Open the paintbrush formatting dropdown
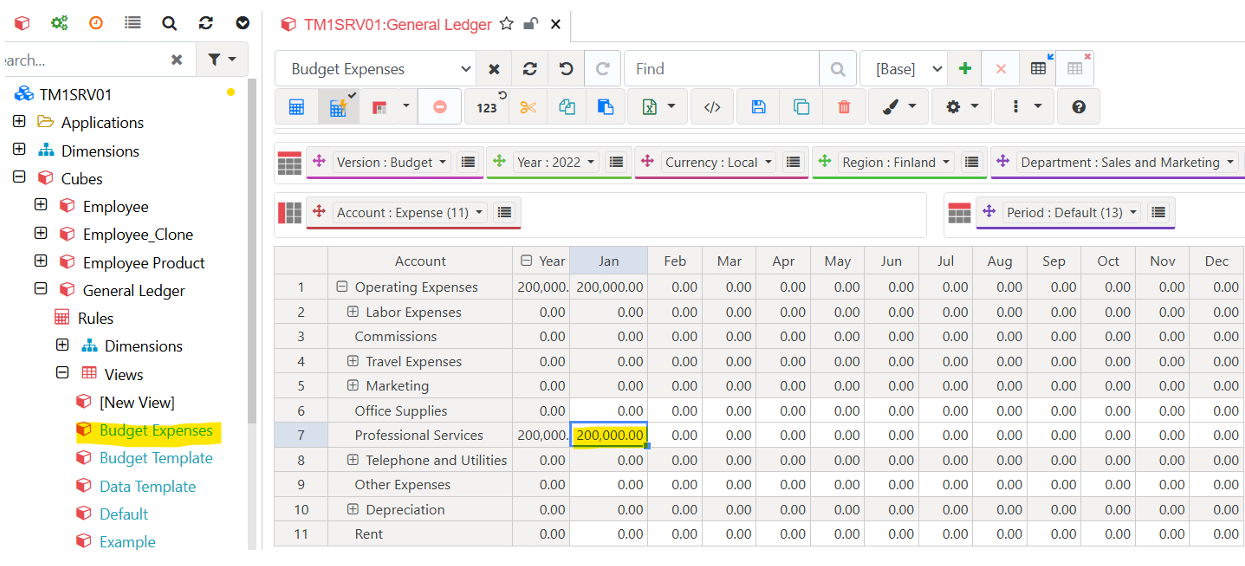The height and width of the screenshot is (566, 1245). [x=898, y=107]
